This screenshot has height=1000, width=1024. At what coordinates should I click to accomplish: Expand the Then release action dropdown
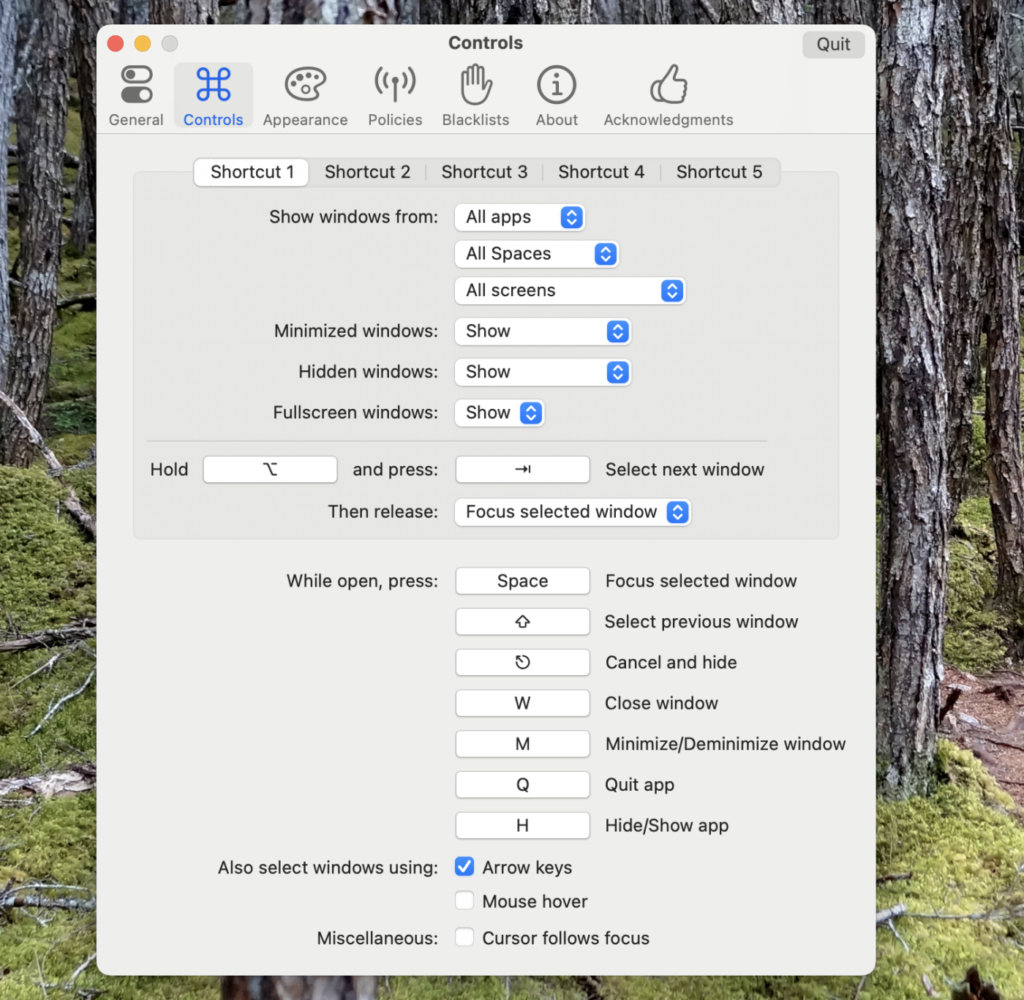572,512
